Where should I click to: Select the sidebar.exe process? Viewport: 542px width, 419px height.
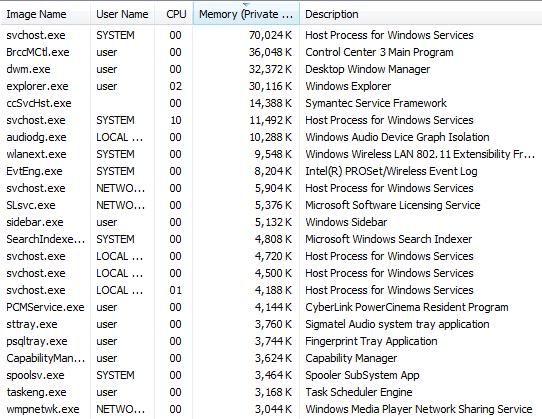(x=271, y=222)
